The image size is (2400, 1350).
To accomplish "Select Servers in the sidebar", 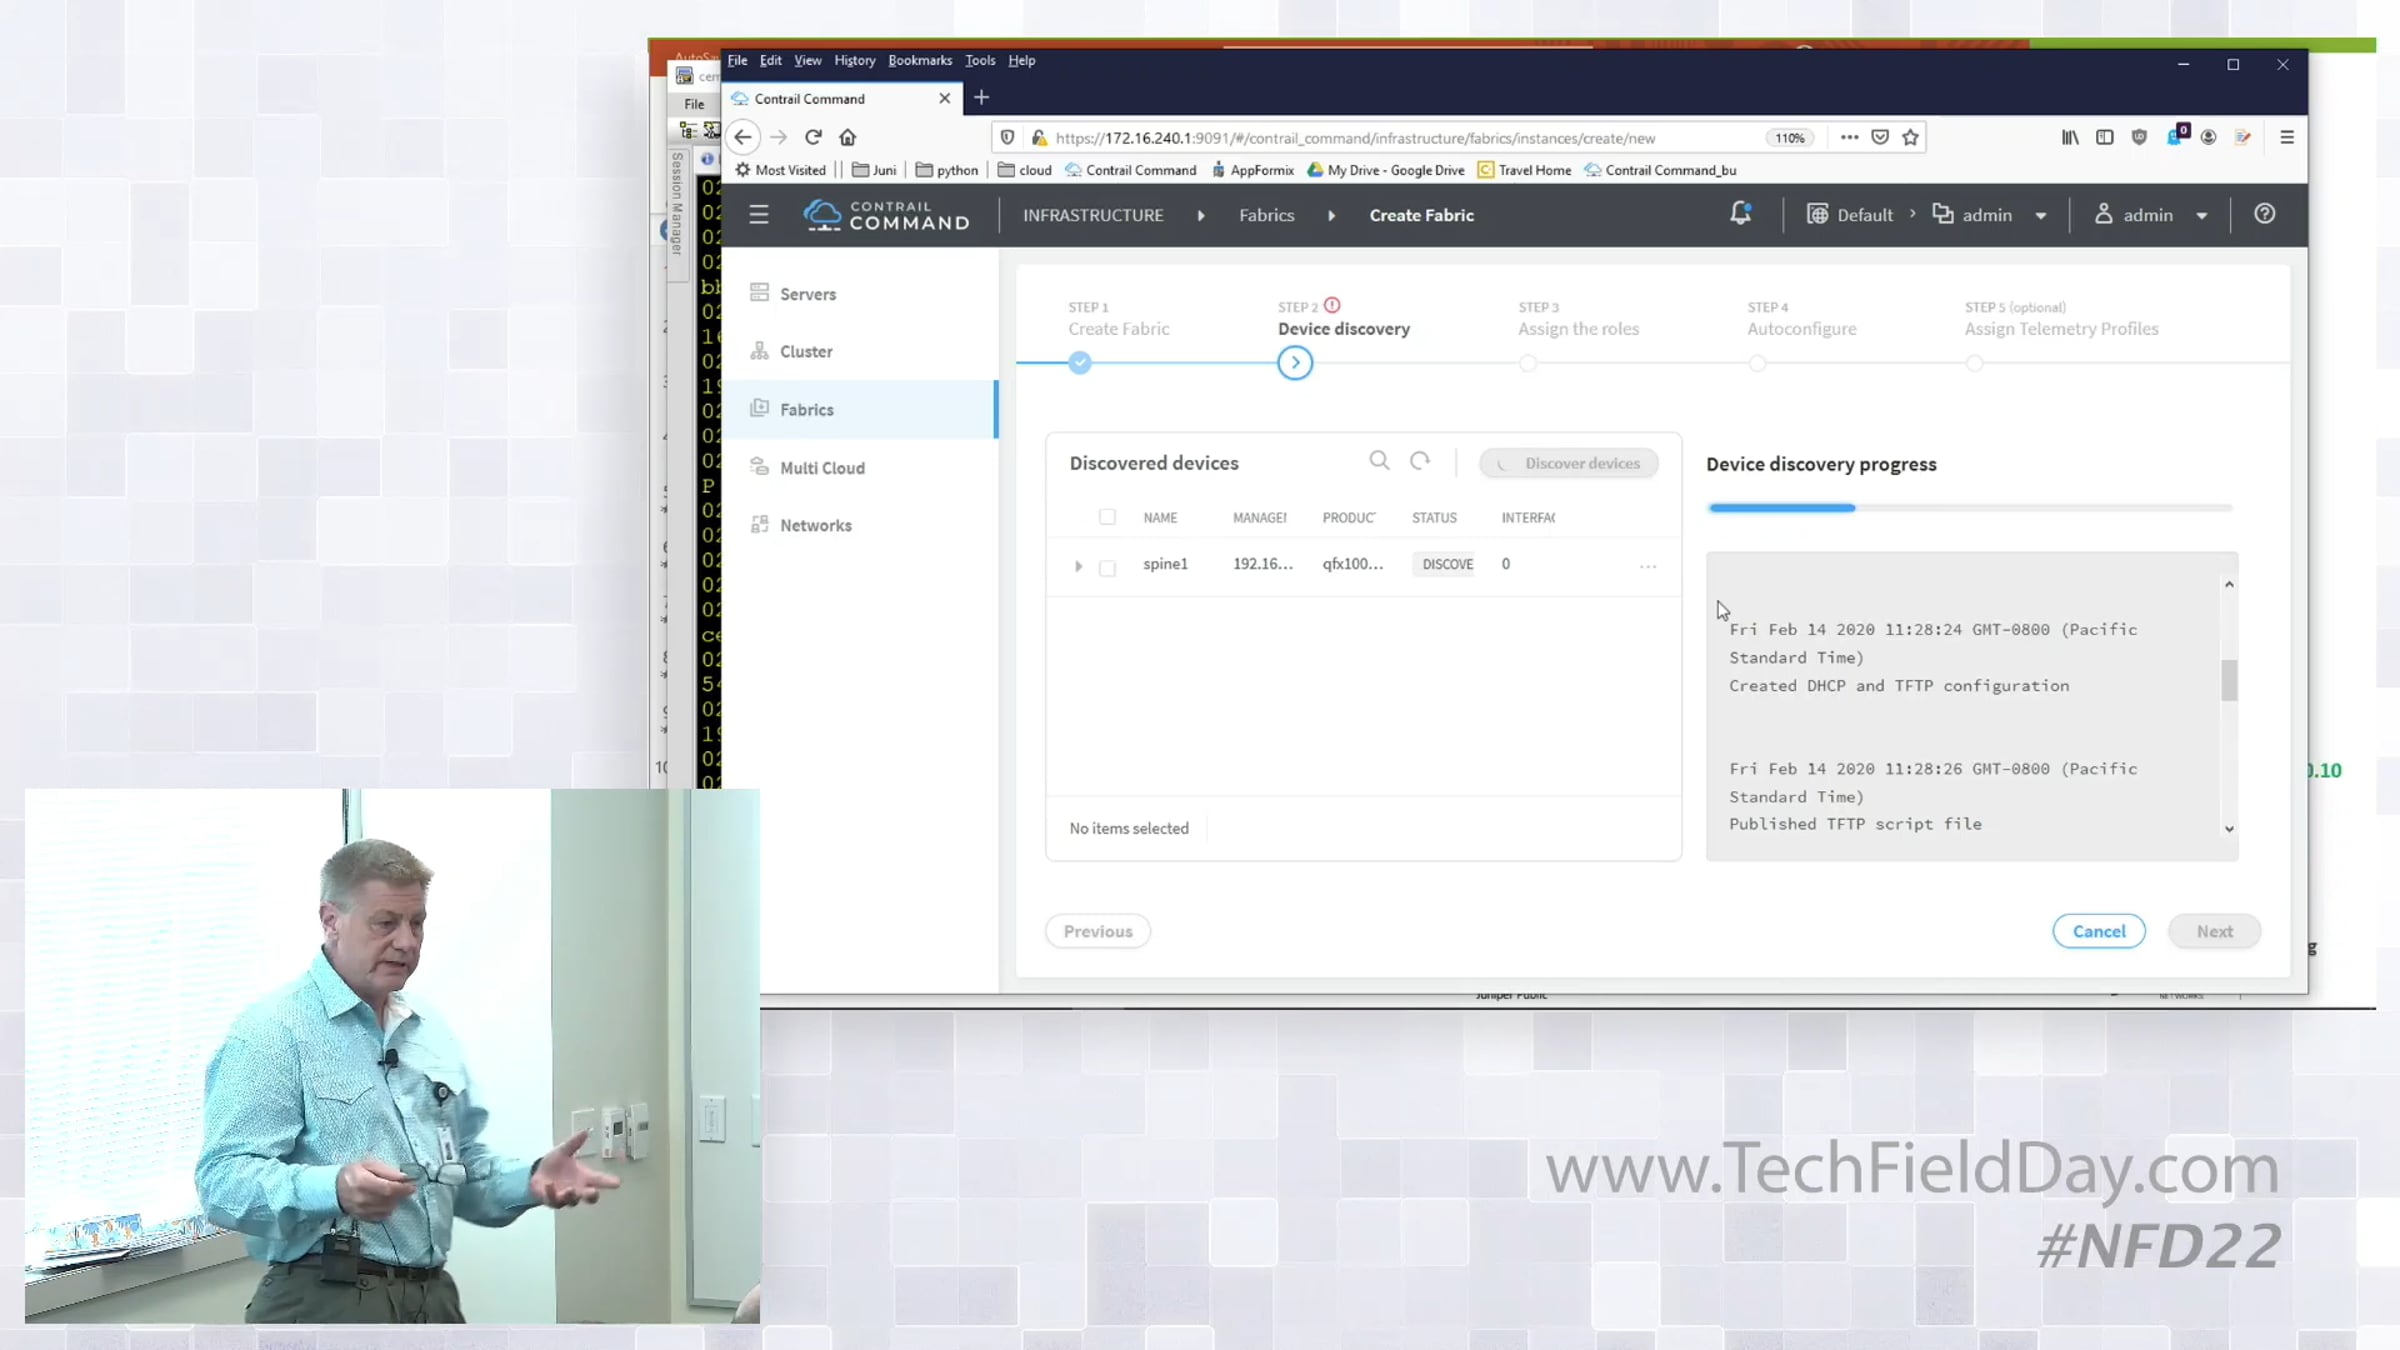I will pyautogui.click(x=860, y=294).
